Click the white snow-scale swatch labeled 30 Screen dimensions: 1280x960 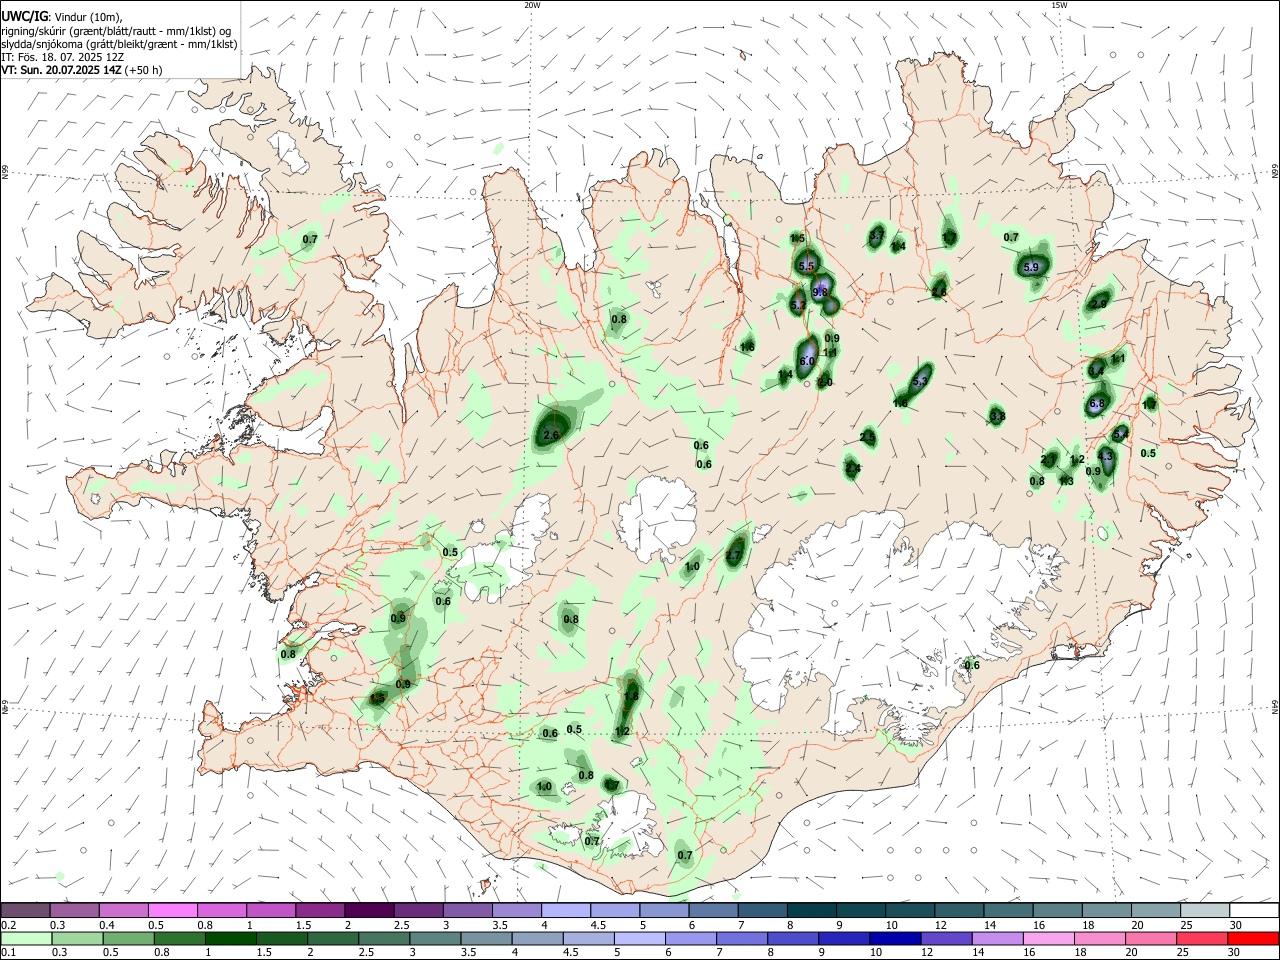tap(1254, 910)
